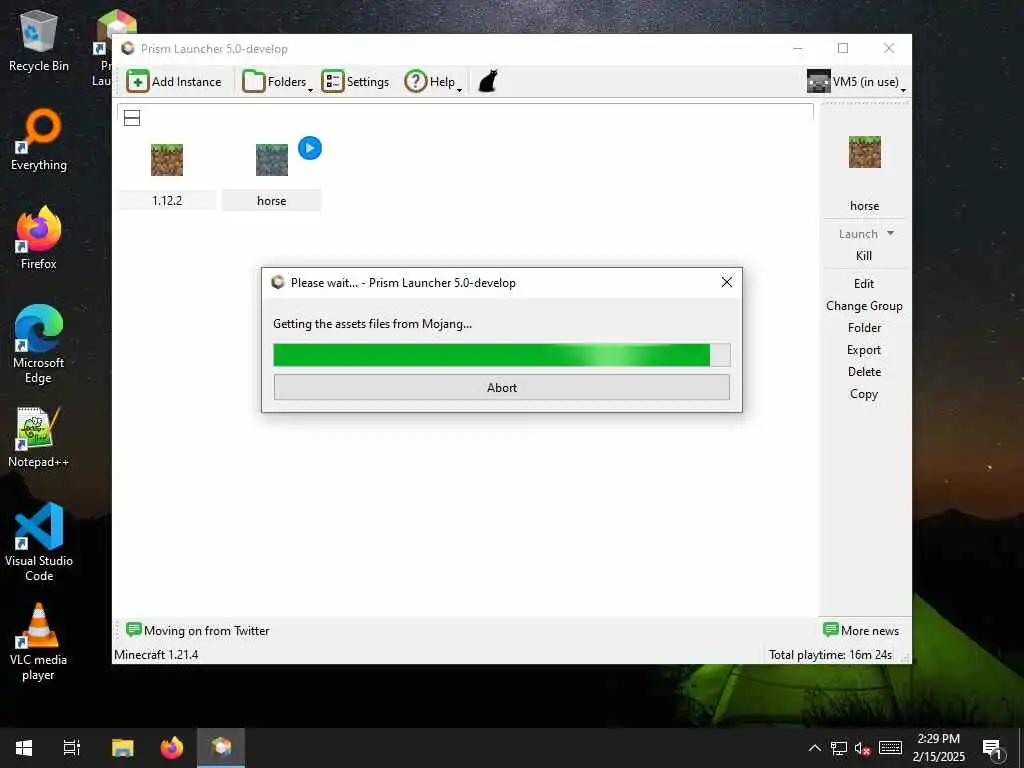Open Task View on the taskbar
This screenshot has height=768, width=1024.
(72, 748)
